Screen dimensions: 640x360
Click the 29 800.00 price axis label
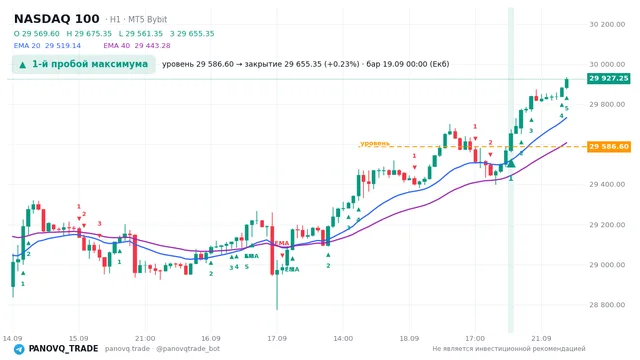point(607,104)
